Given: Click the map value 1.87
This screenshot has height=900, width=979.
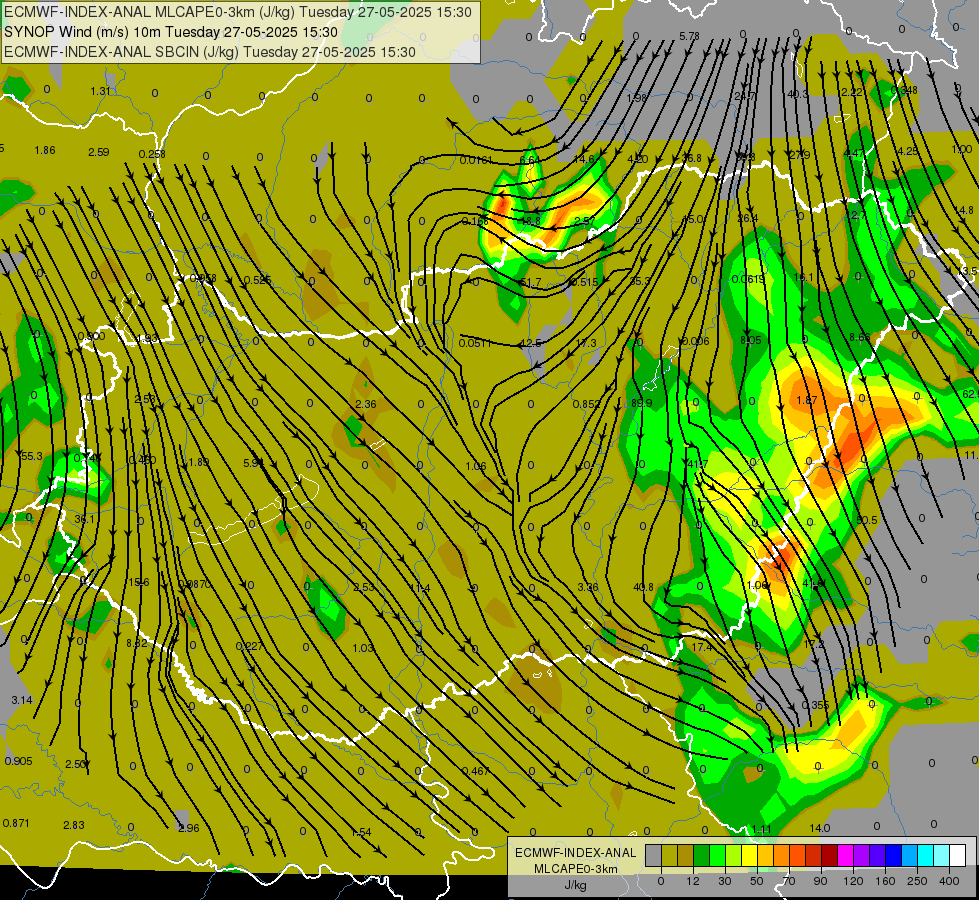Looking at the screenshot, I should (x=807, y=400).
